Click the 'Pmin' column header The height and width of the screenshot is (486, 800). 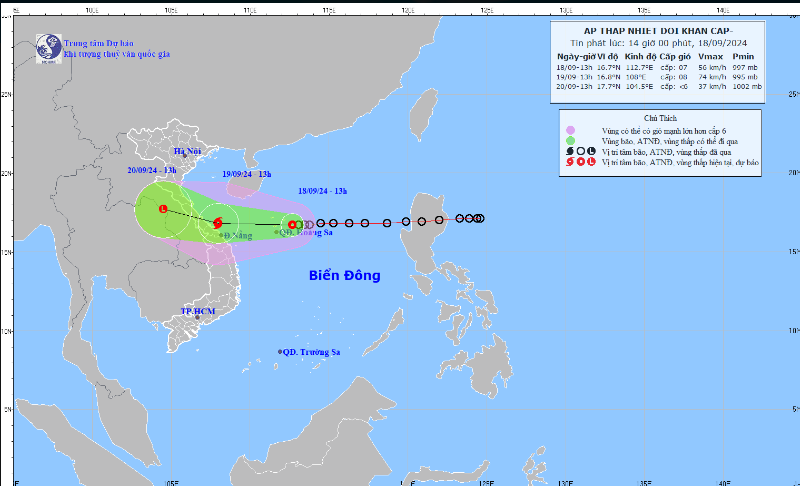point(743,57)
